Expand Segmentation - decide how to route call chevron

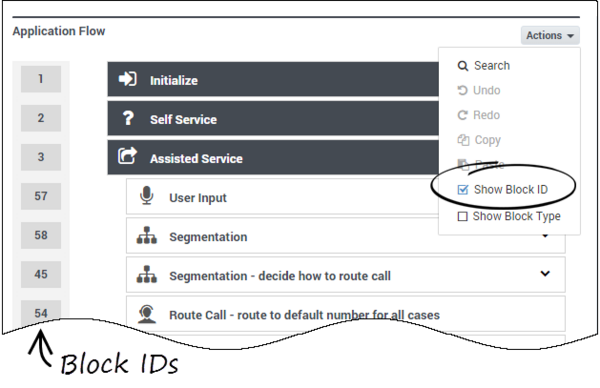[545, 274]
